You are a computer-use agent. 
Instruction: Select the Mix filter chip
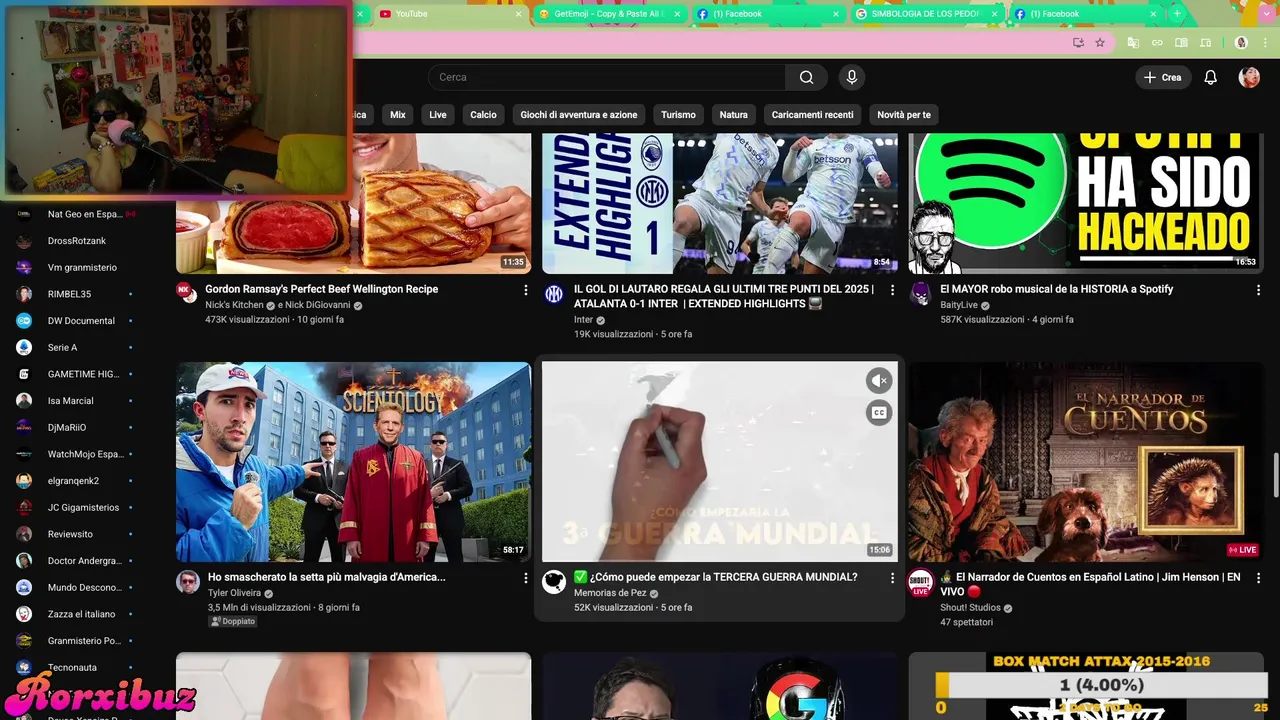coord(398,115)
